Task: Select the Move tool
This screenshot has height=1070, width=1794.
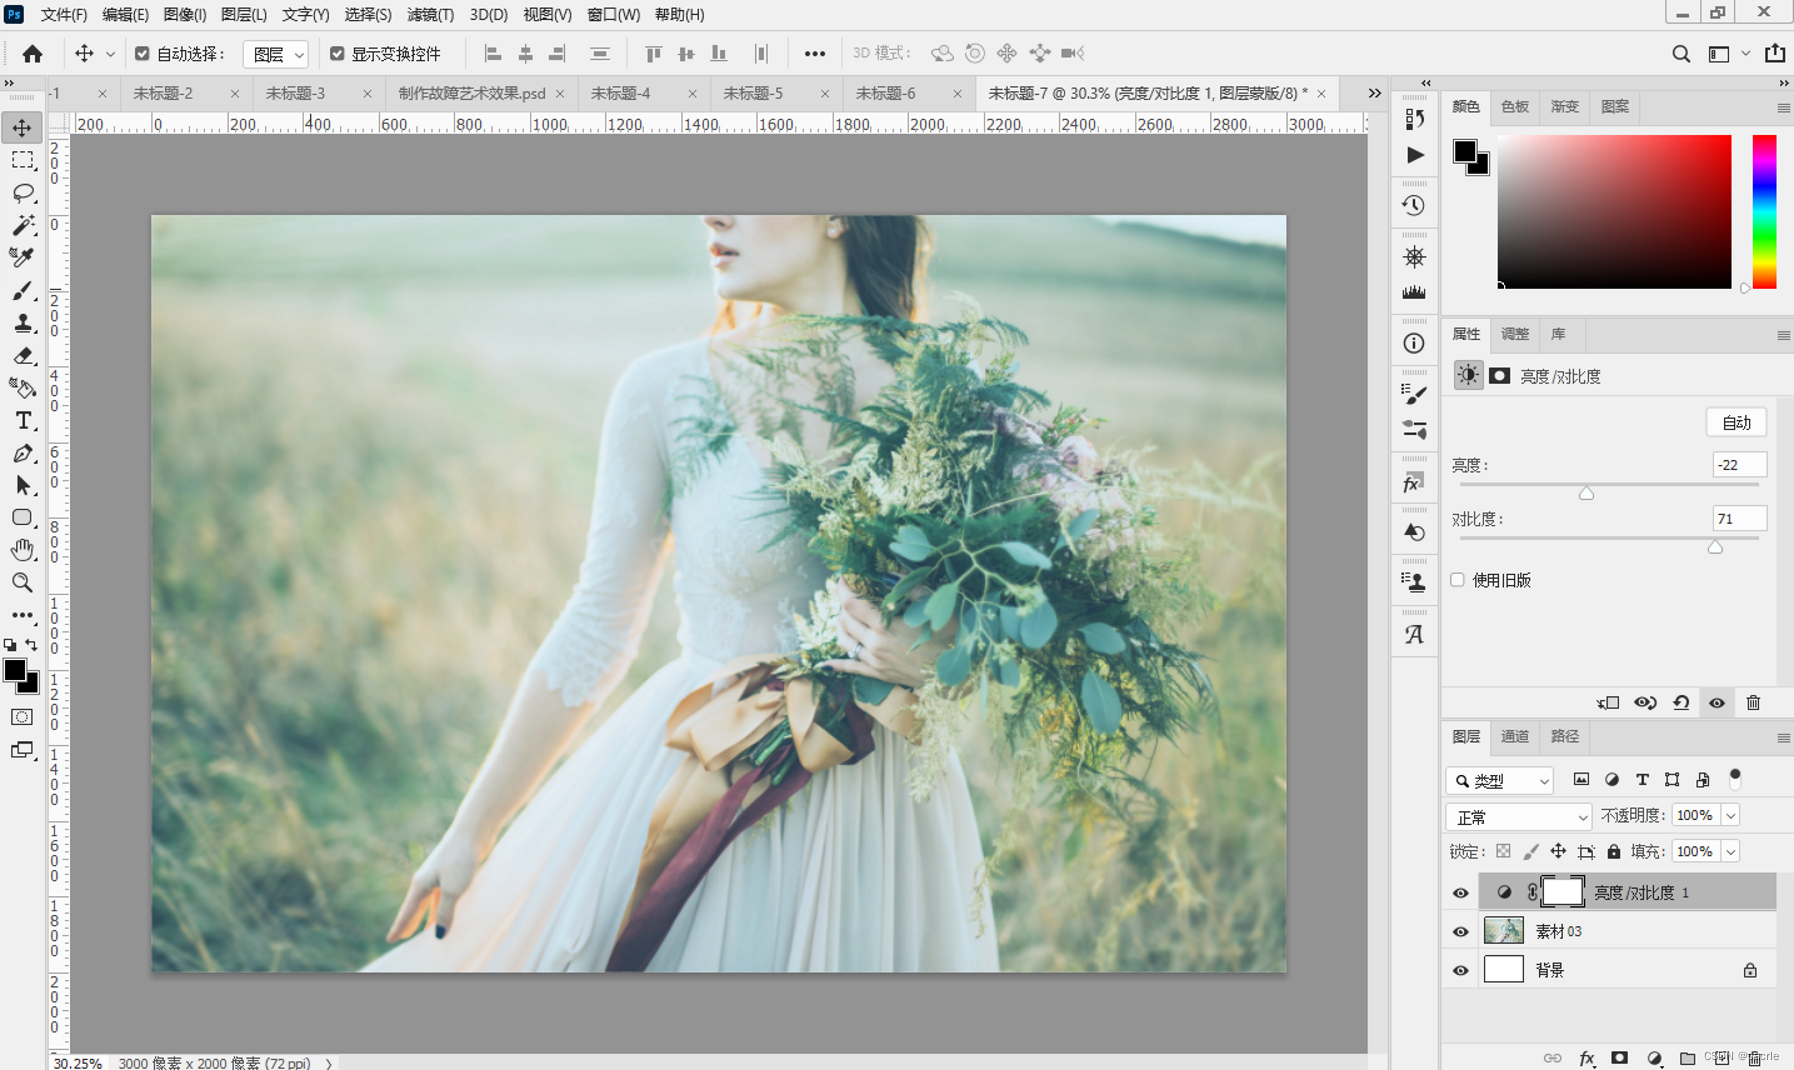Action: click(x=22, y=128)
